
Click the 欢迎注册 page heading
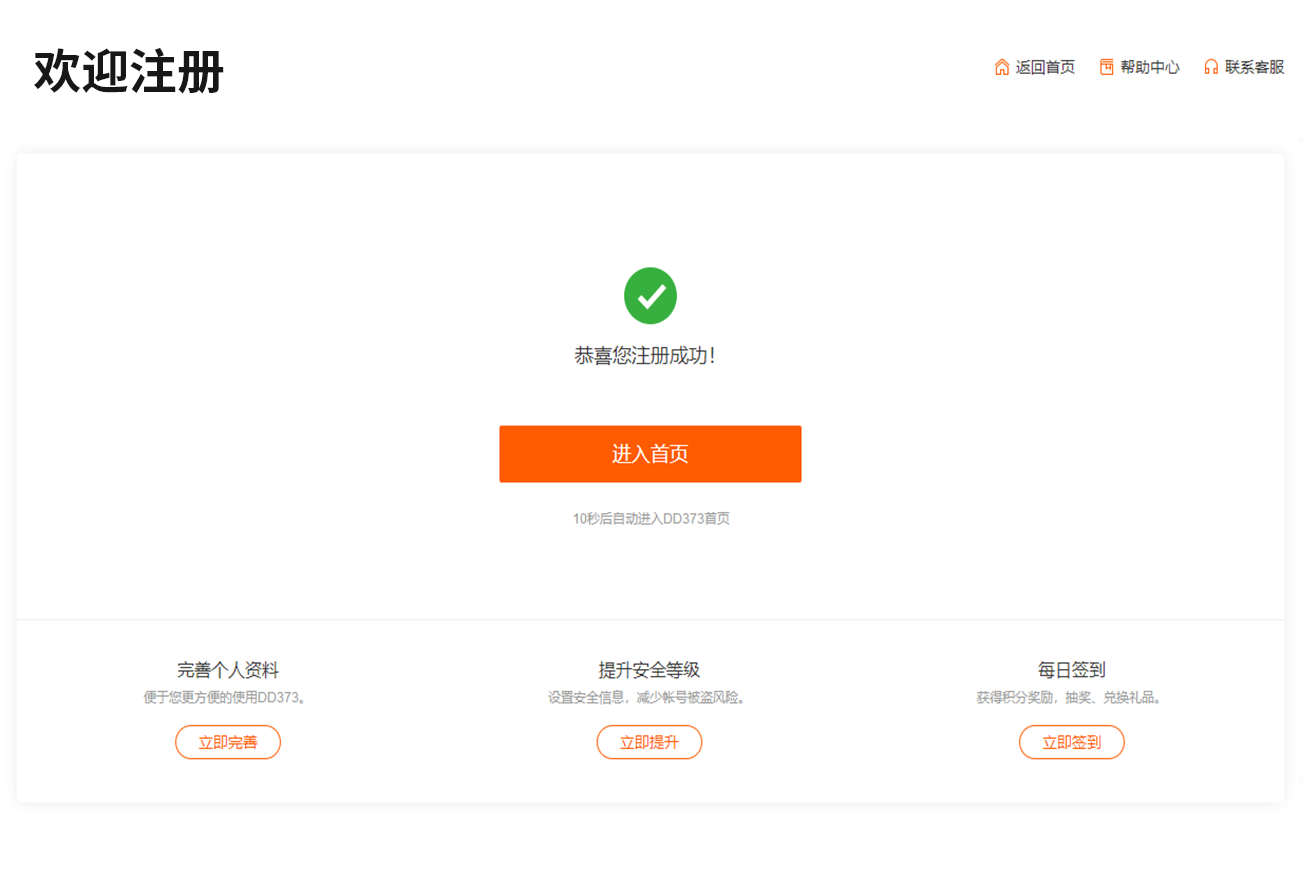pyautogui.click(x=129, y=72)
